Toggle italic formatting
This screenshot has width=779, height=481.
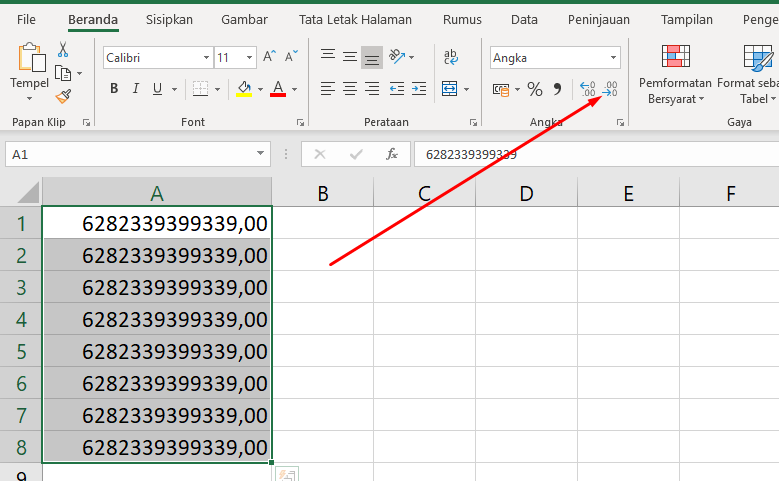coord(135,88)
